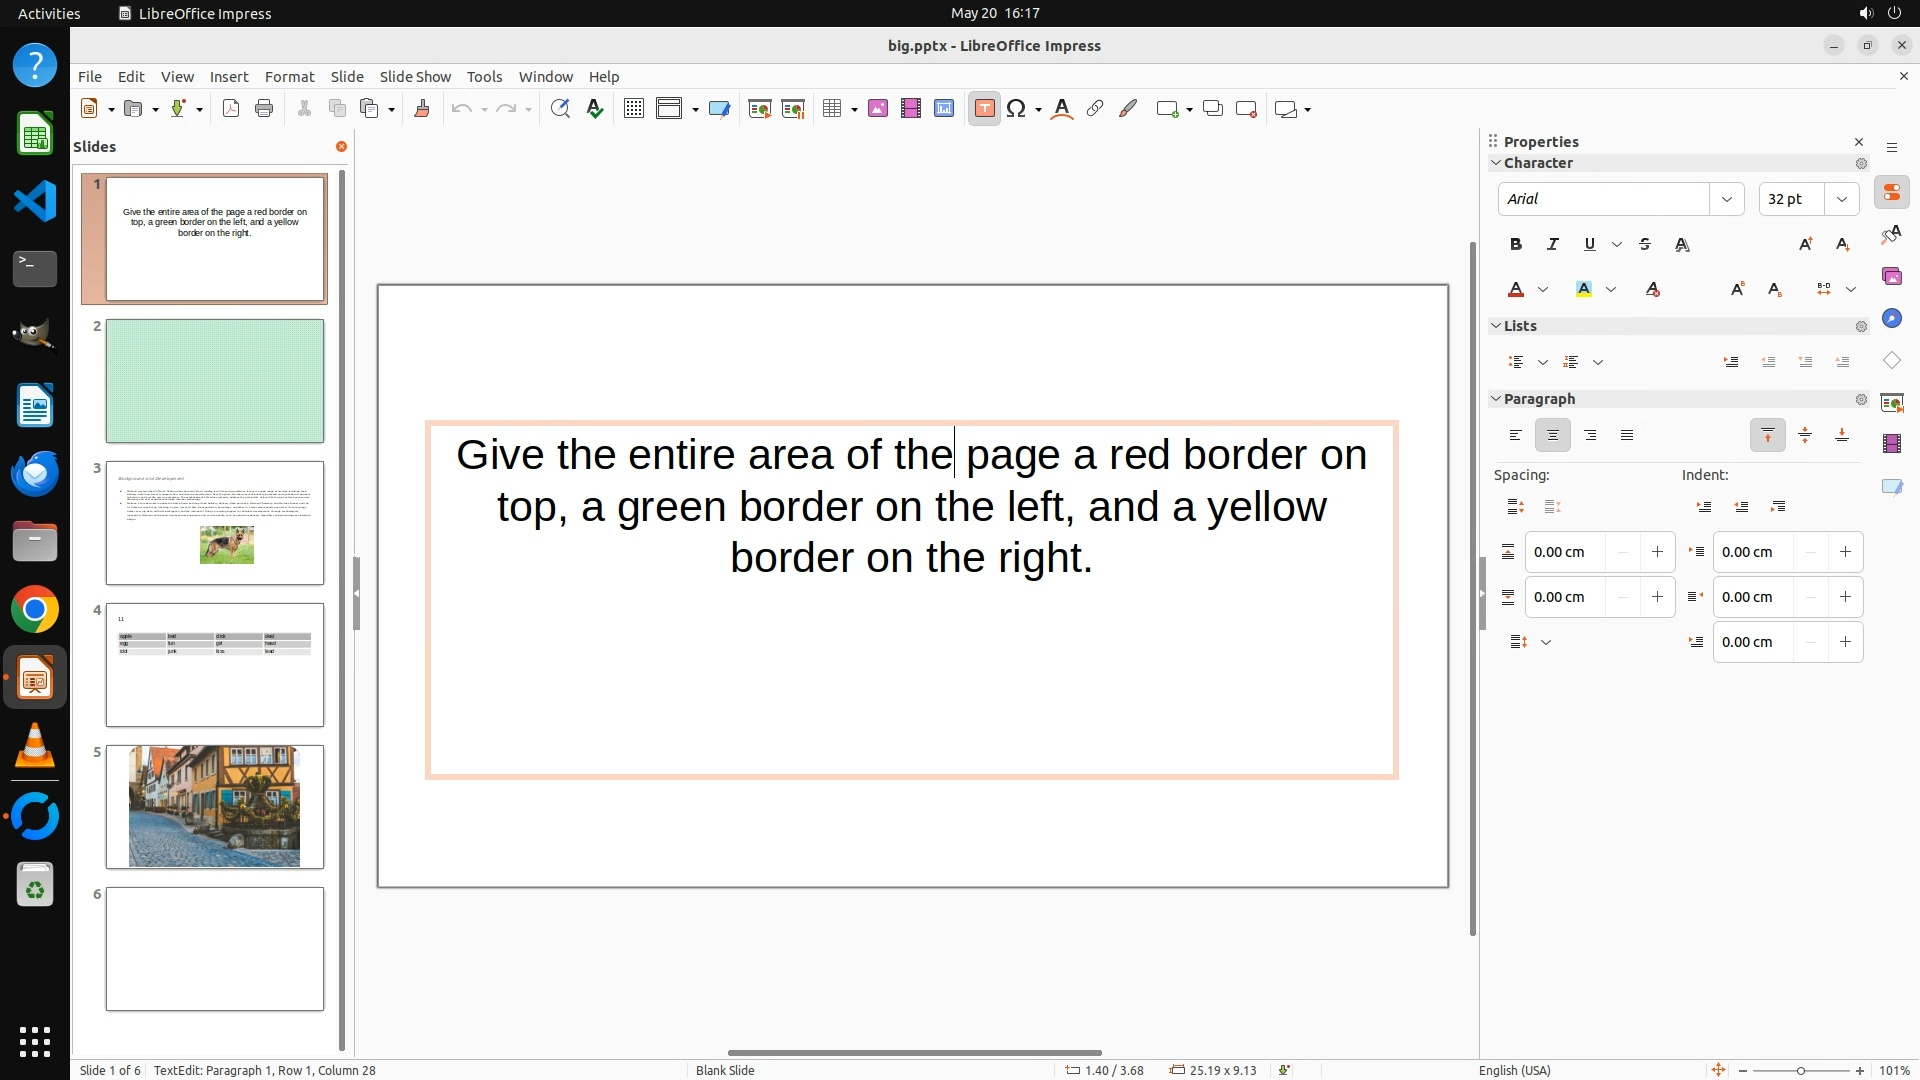Close the Slides panel

coord(341,147)
